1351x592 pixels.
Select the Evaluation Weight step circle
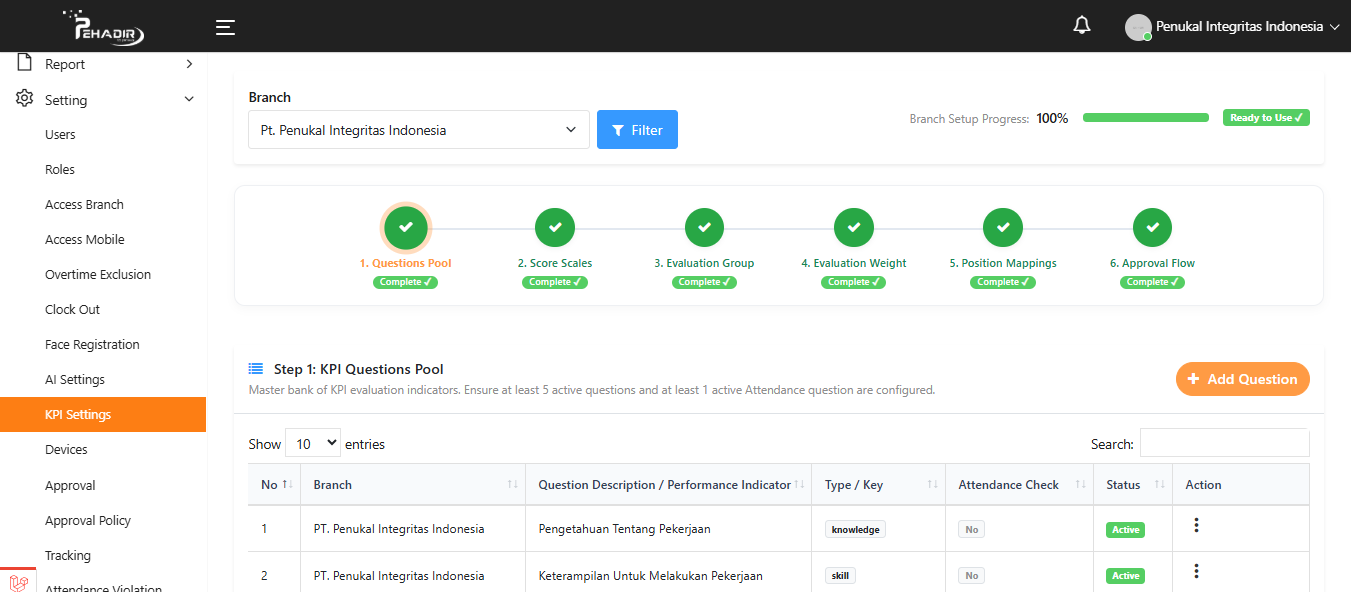pos(853,228)
